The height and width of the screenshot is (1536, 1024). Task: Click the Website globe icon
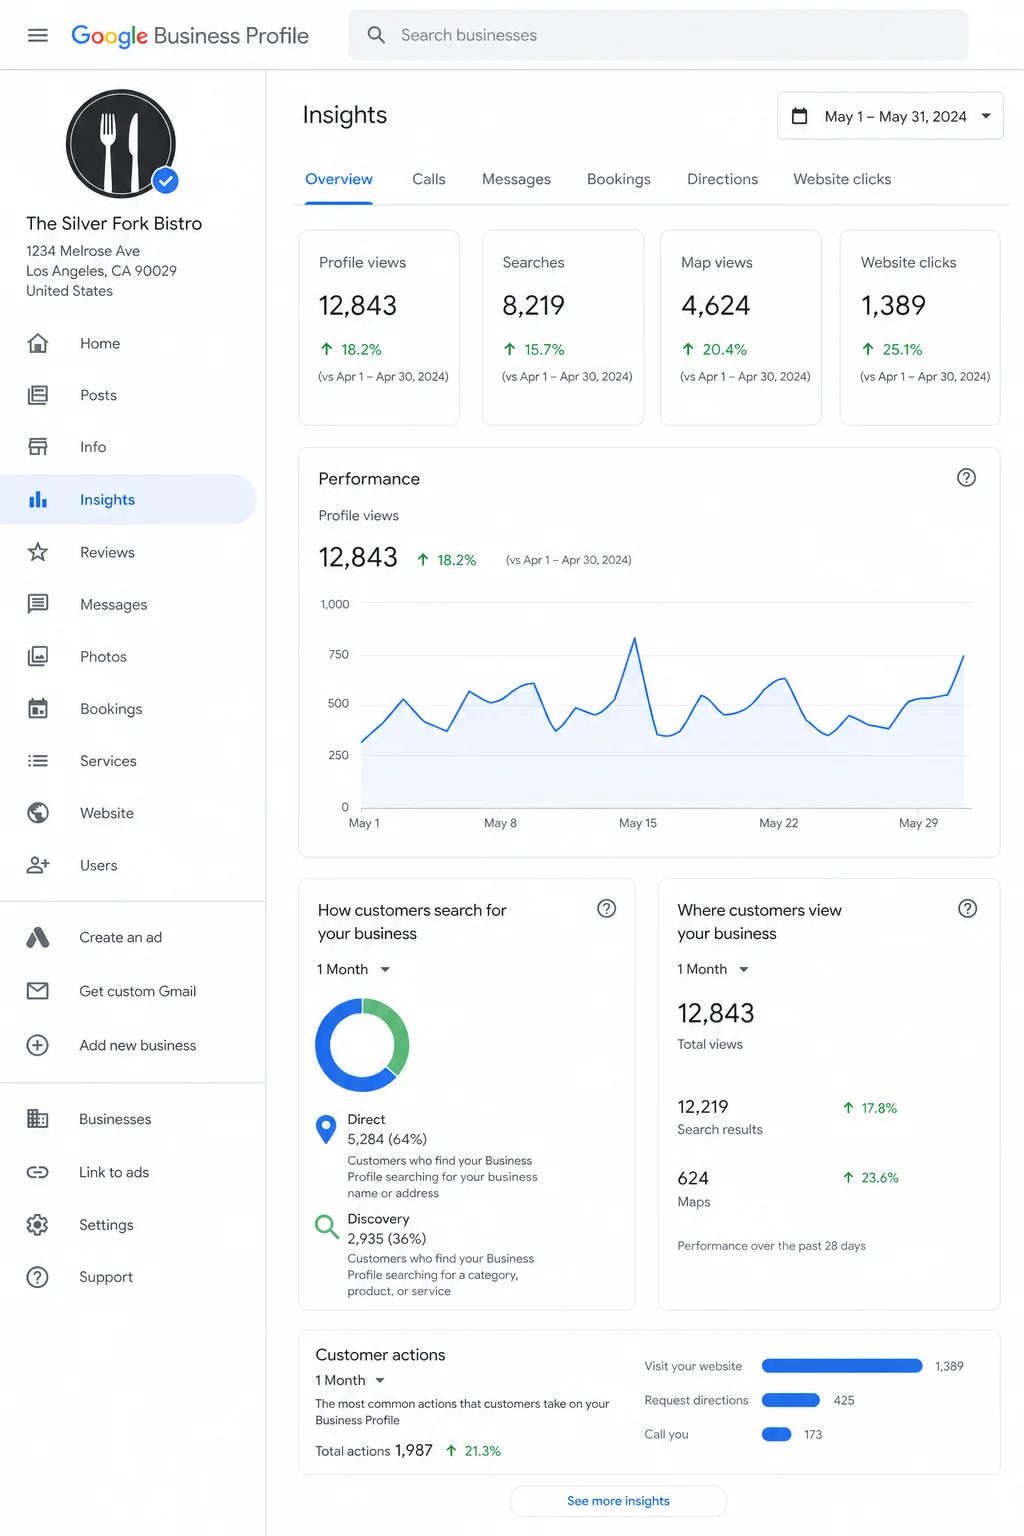click(38, 813)
